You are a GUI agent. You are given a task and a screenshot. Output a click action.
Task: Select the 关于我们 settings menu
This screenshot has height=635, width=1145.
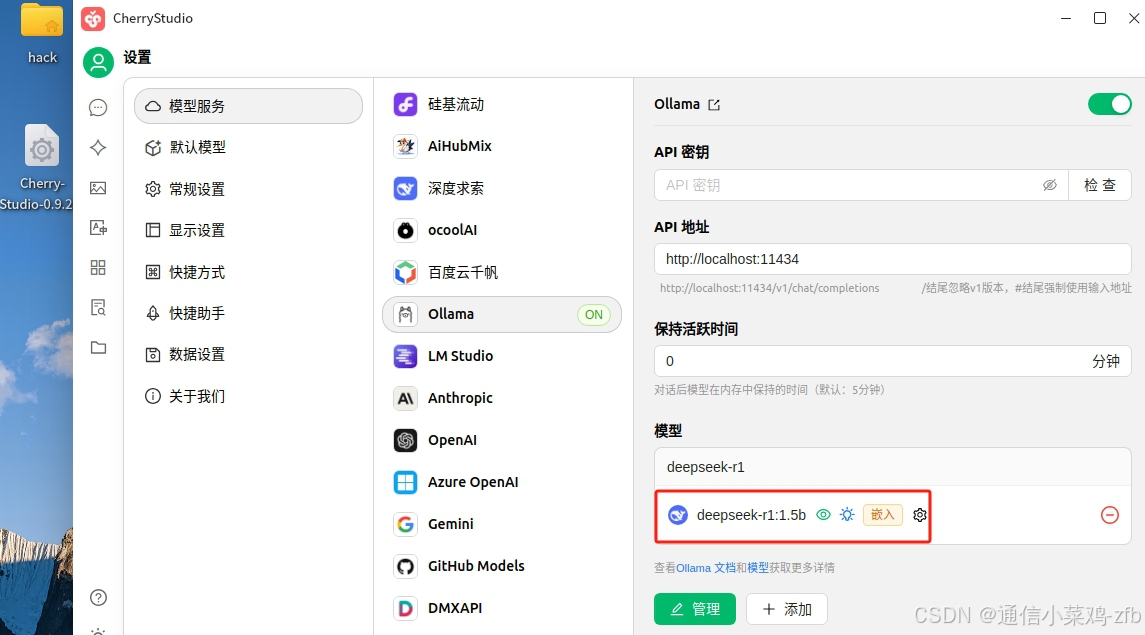pos(248,396)
